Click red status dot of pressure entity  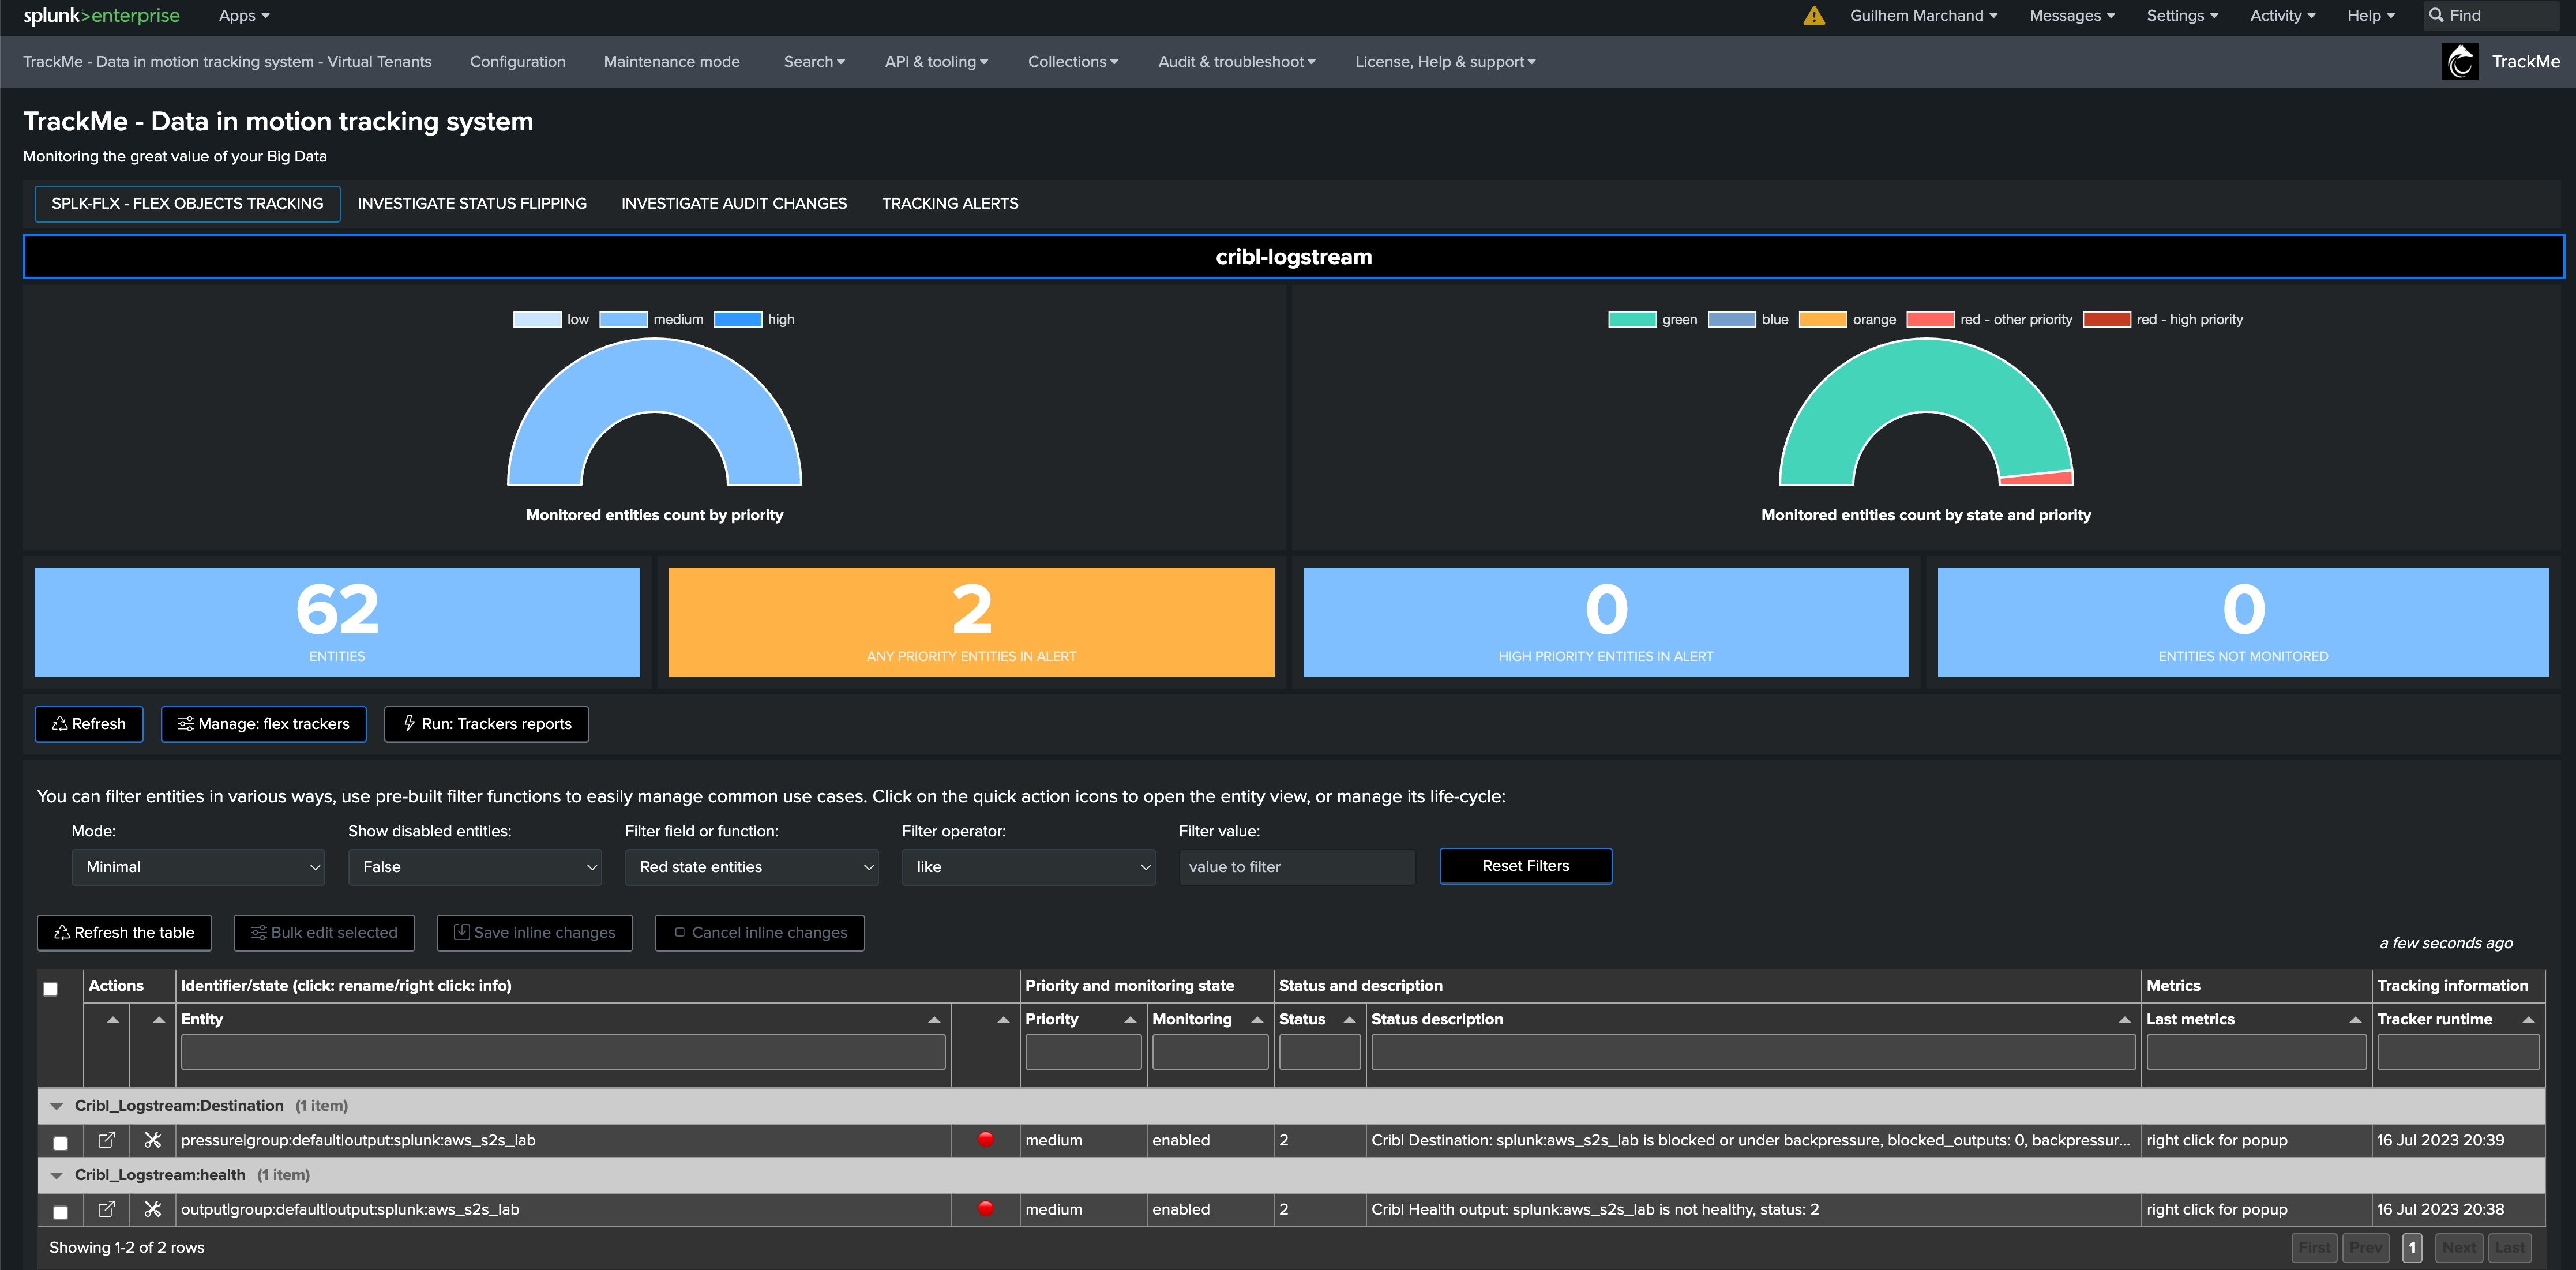985,1139
